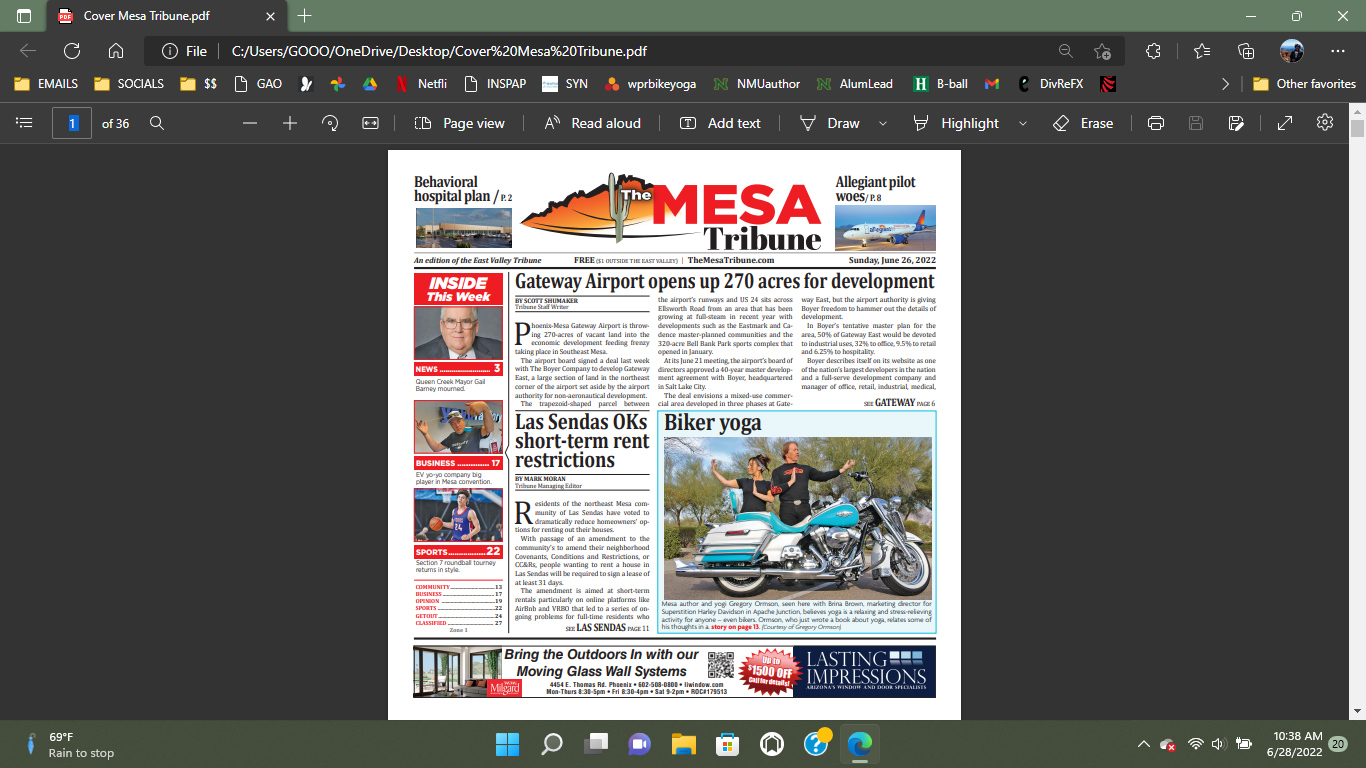Click the PDF find magnifier icon
1366x768 pixels.
(x=157, y=123)
